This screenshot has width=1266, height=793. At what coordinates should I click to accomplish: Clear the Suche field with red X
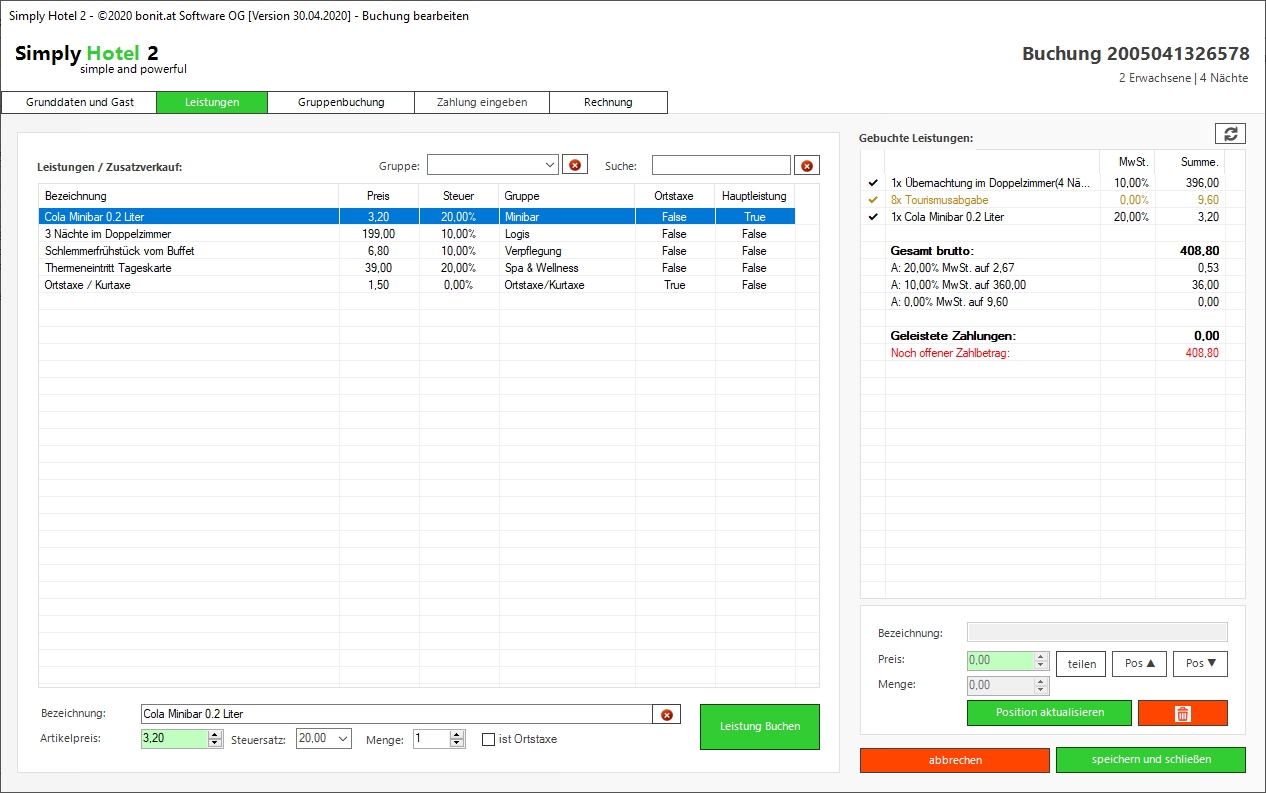[x=807, y=165]
